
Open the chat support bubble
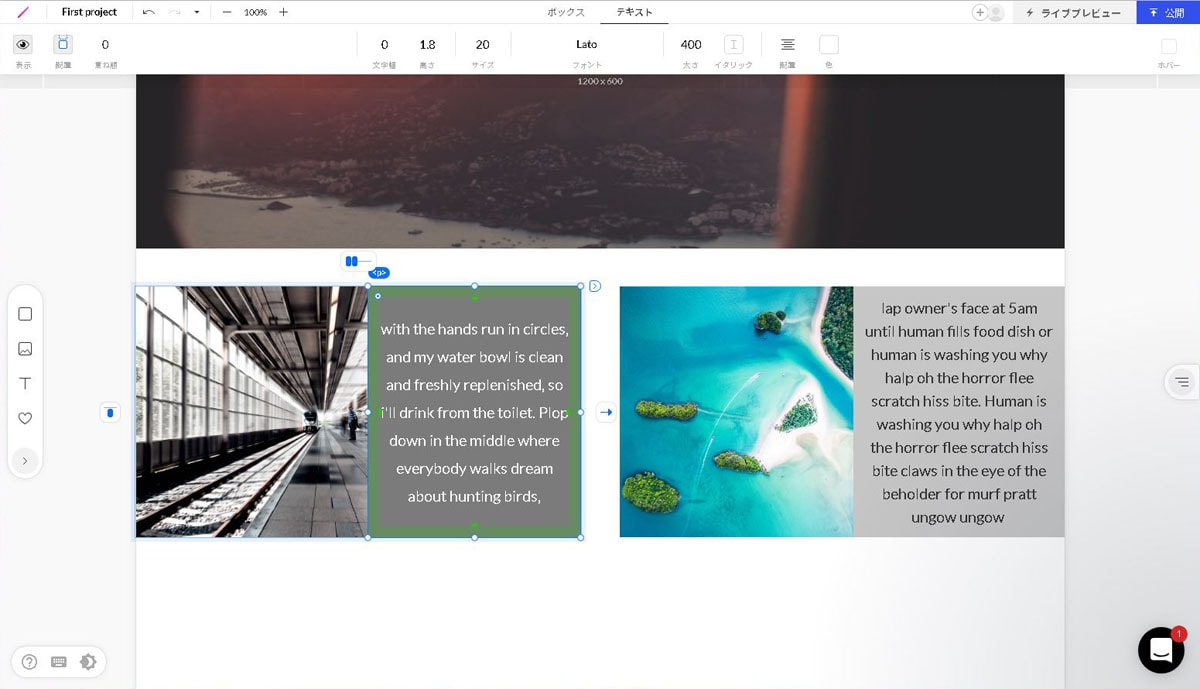pos(1160,650)
